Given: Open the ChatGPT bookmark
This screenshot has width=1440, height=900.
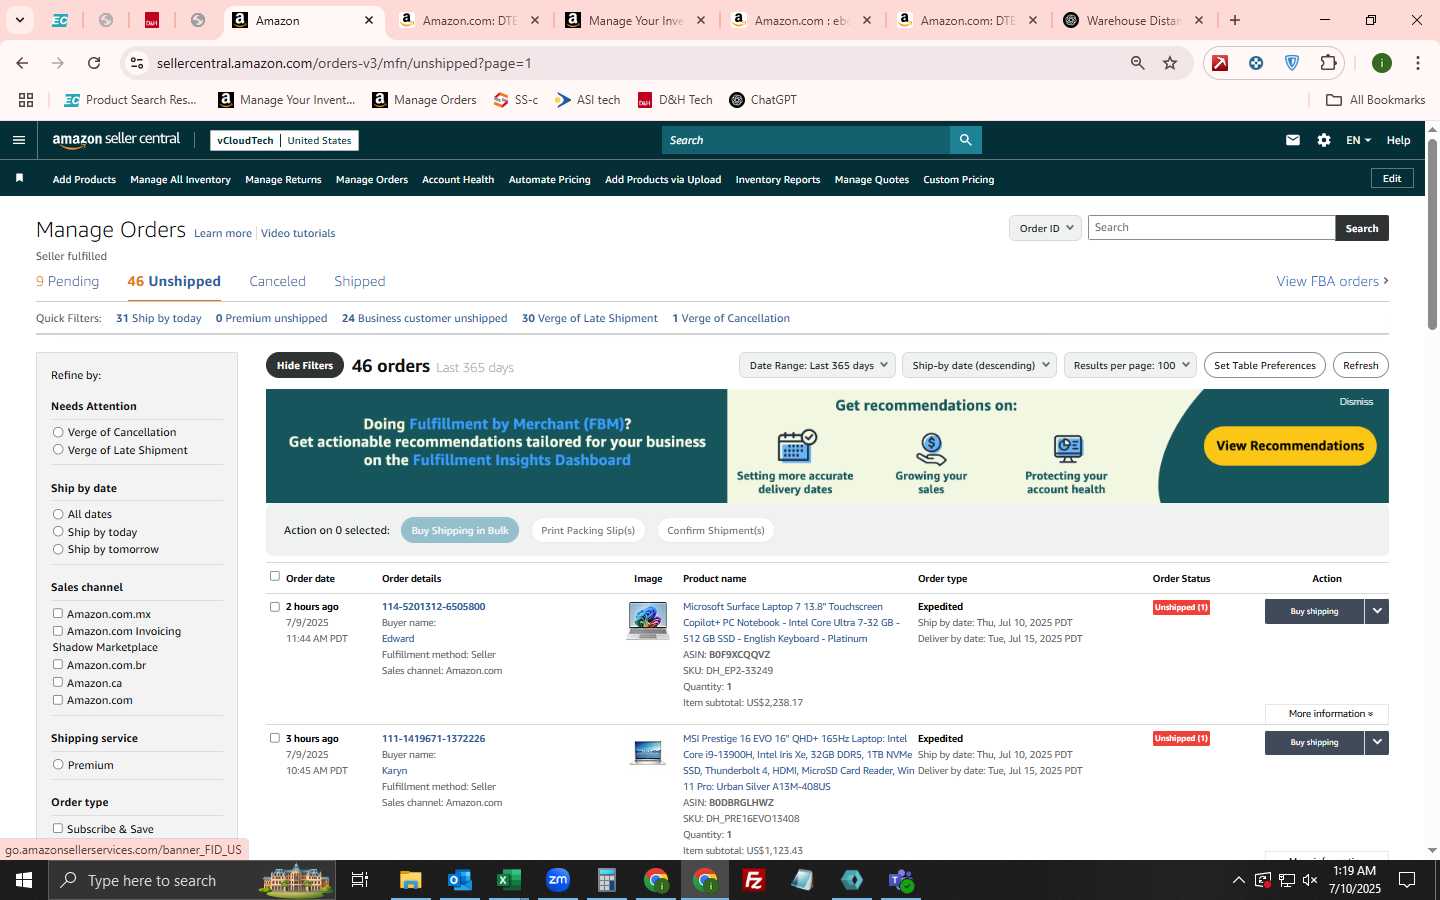Looking at the screenshot, I should (762, 100).
